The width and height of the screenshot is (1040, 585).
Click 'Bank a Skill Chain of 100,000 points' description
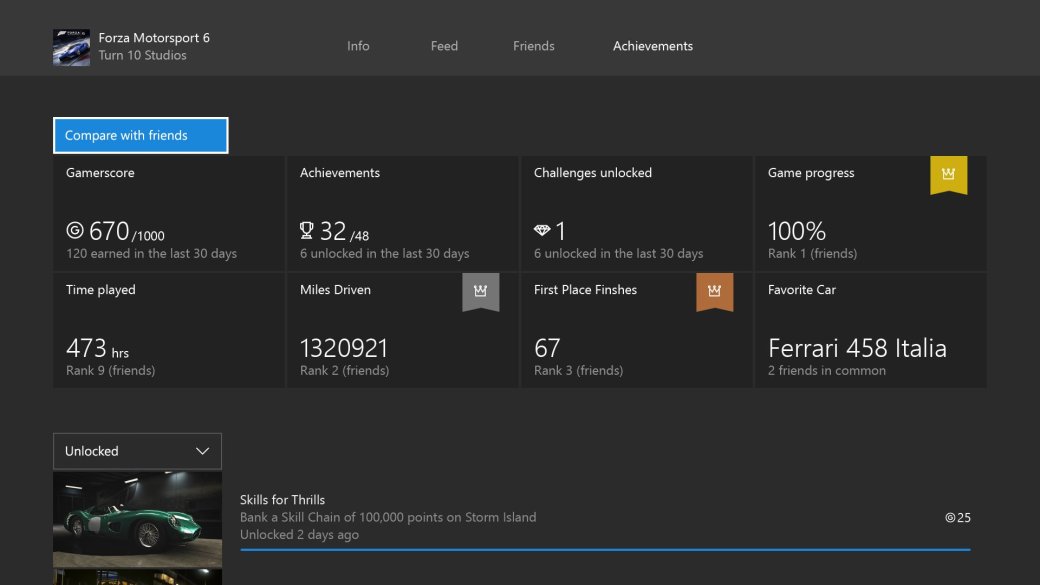(x=388, y=517)
